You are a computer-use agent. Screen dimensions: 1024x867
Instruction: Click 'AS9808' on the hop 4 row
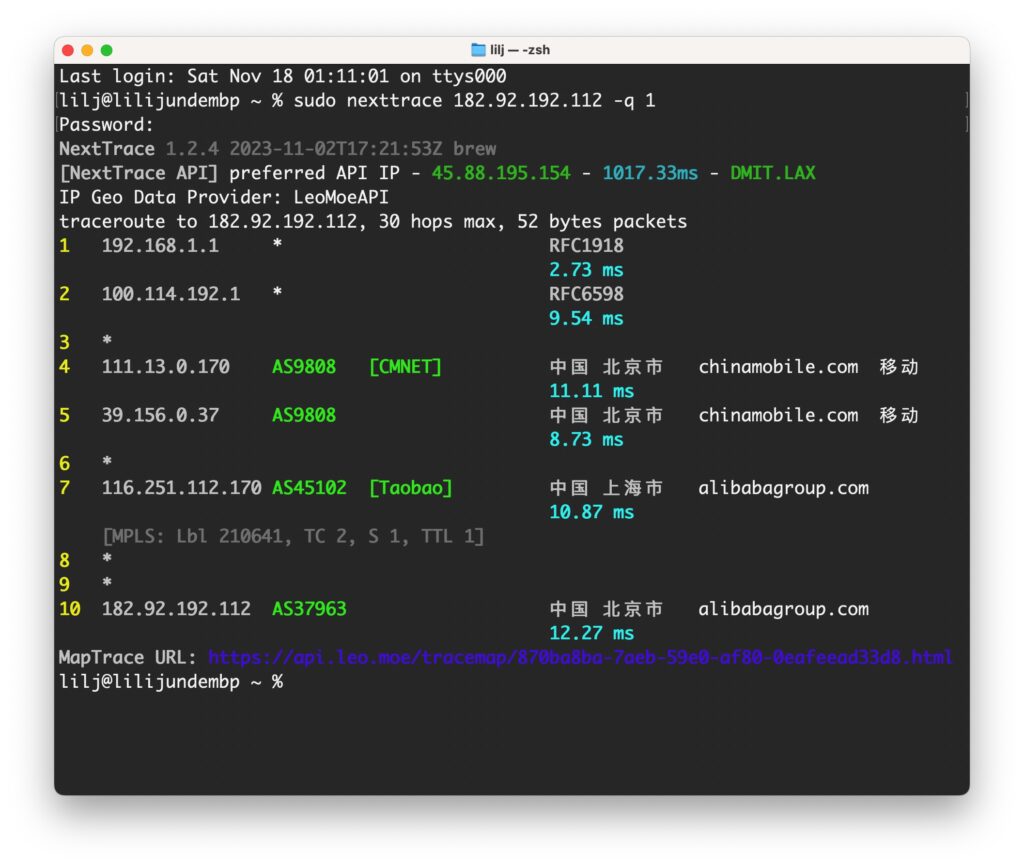304,366
